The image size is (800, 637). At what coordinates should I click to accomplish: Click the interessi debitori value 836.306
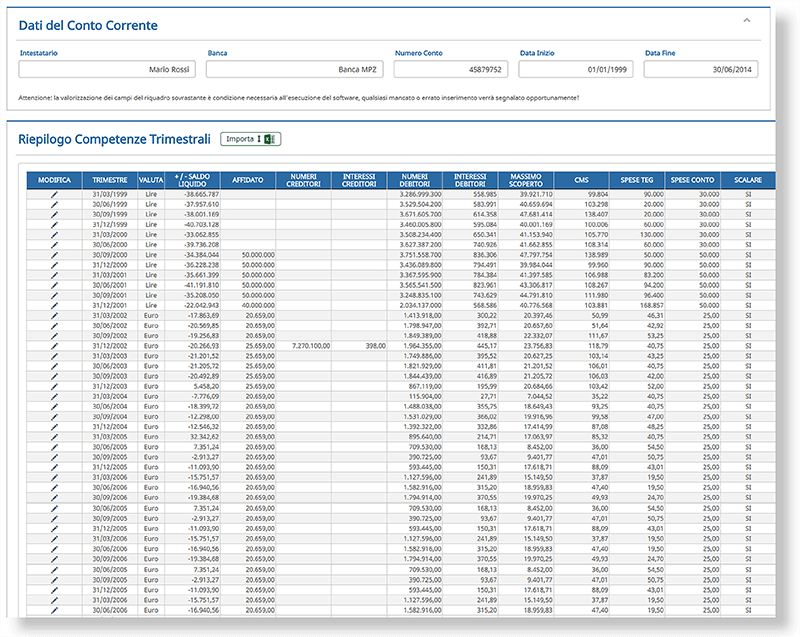485,255
